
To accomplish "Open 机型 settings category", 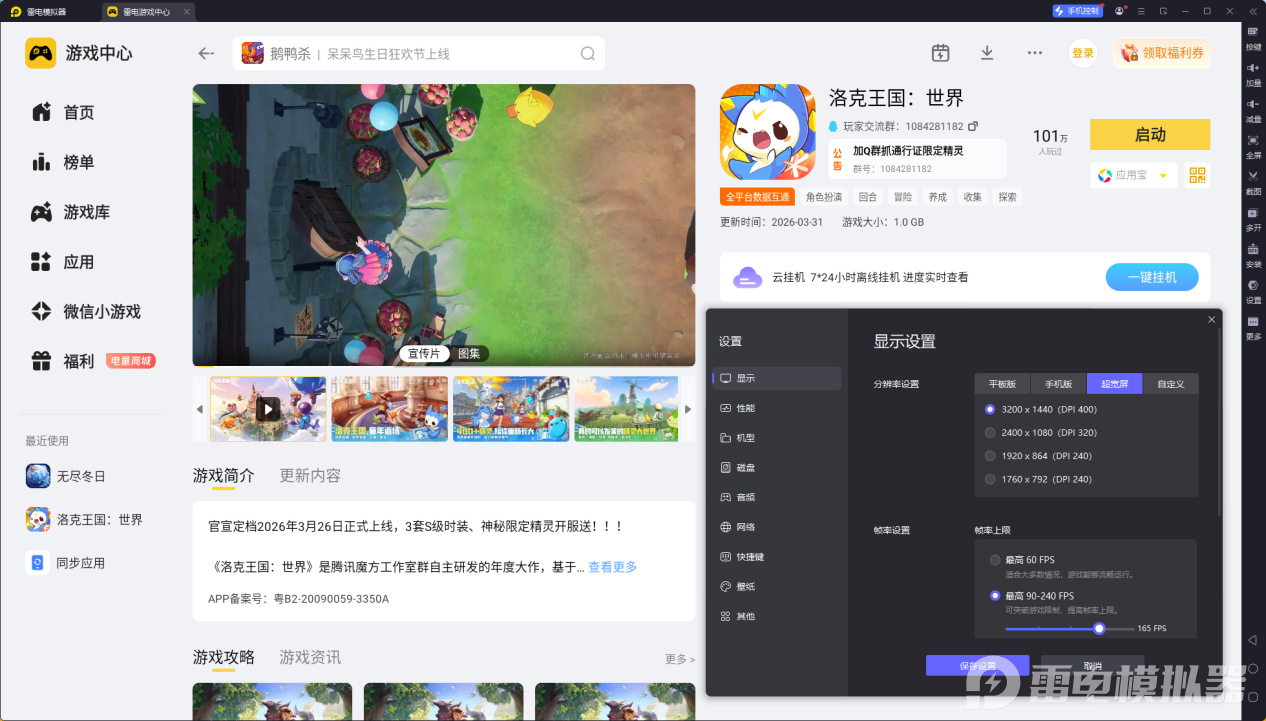I will tap(777, 438).
